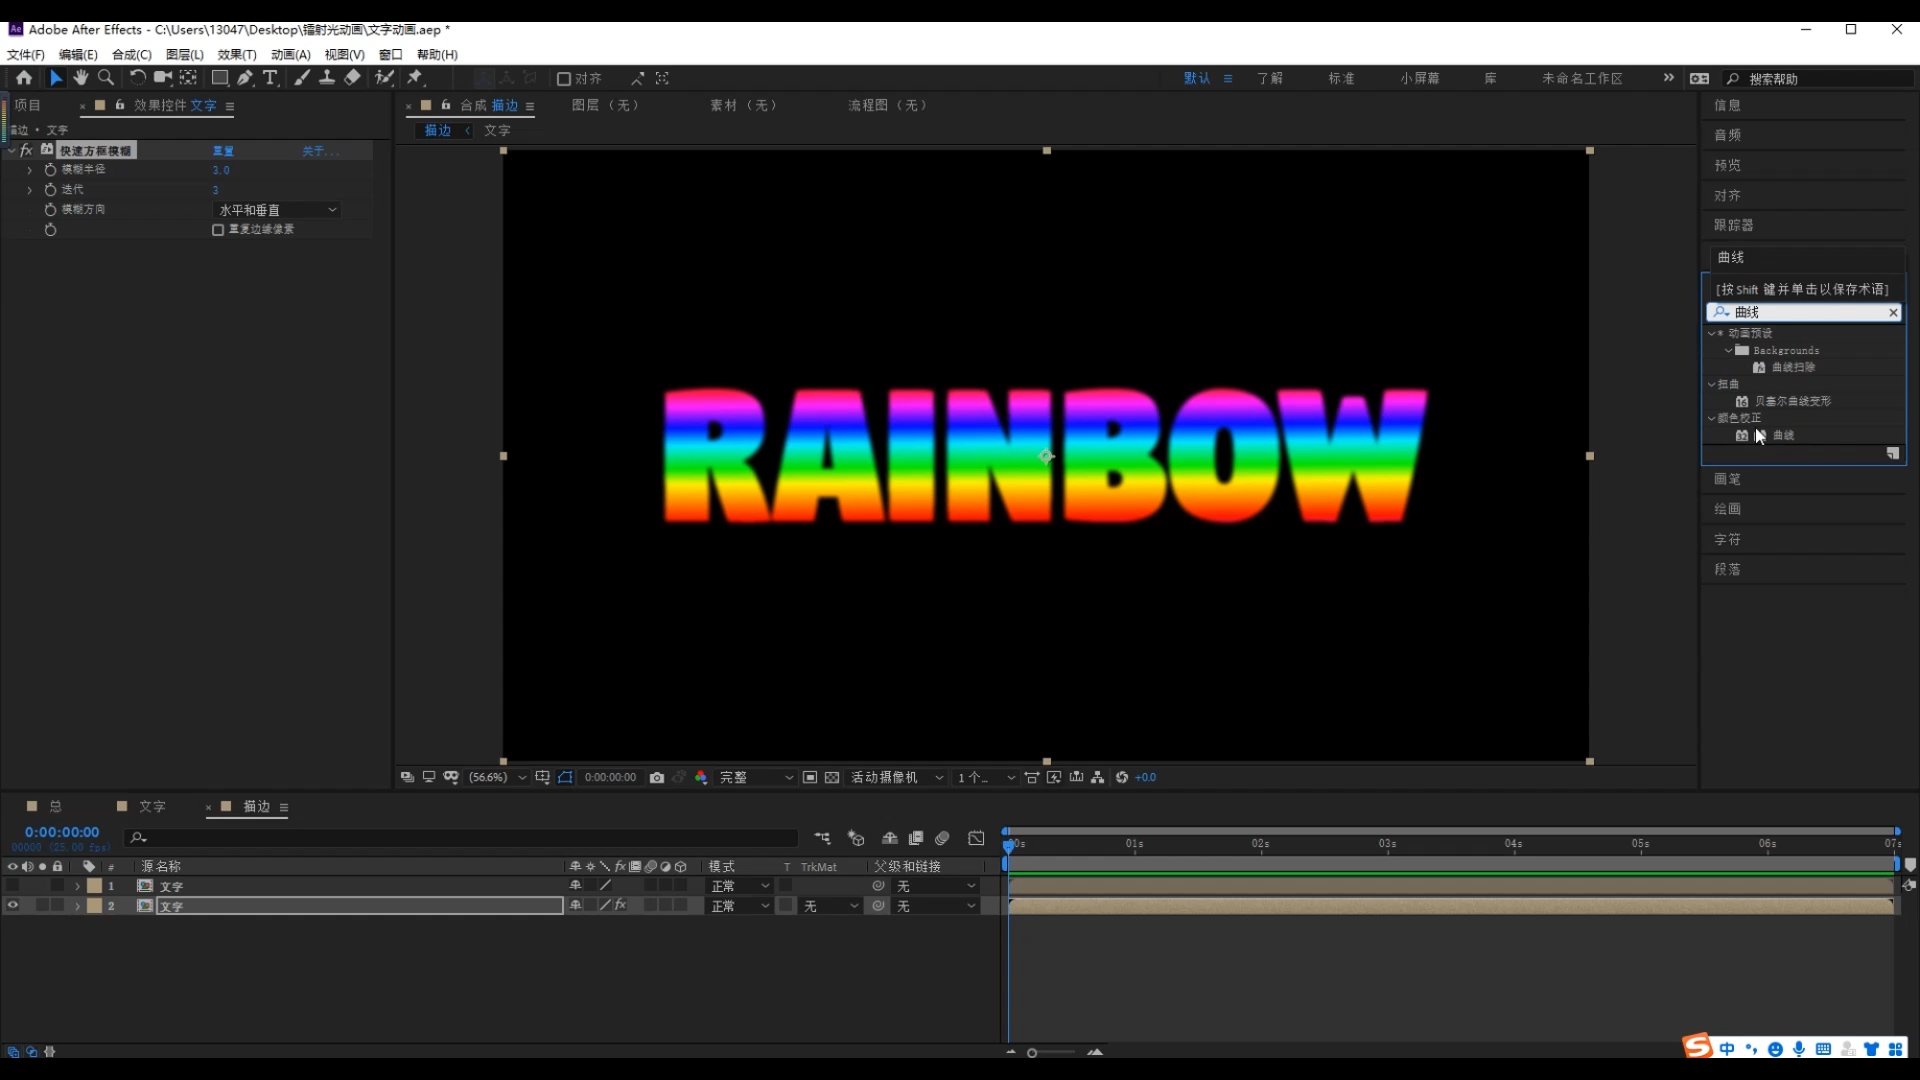Select the Puppet Pin tool
Image resolution: width=1920 pixels, height=1080 pixels.
tap(415, 78)
